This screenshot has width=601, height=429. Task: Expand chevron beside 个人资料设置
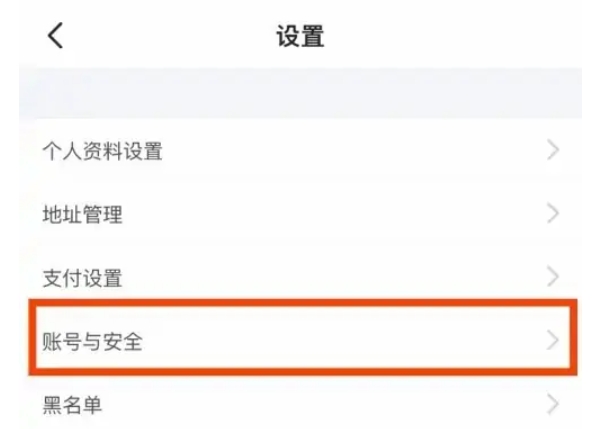point(552,151)
